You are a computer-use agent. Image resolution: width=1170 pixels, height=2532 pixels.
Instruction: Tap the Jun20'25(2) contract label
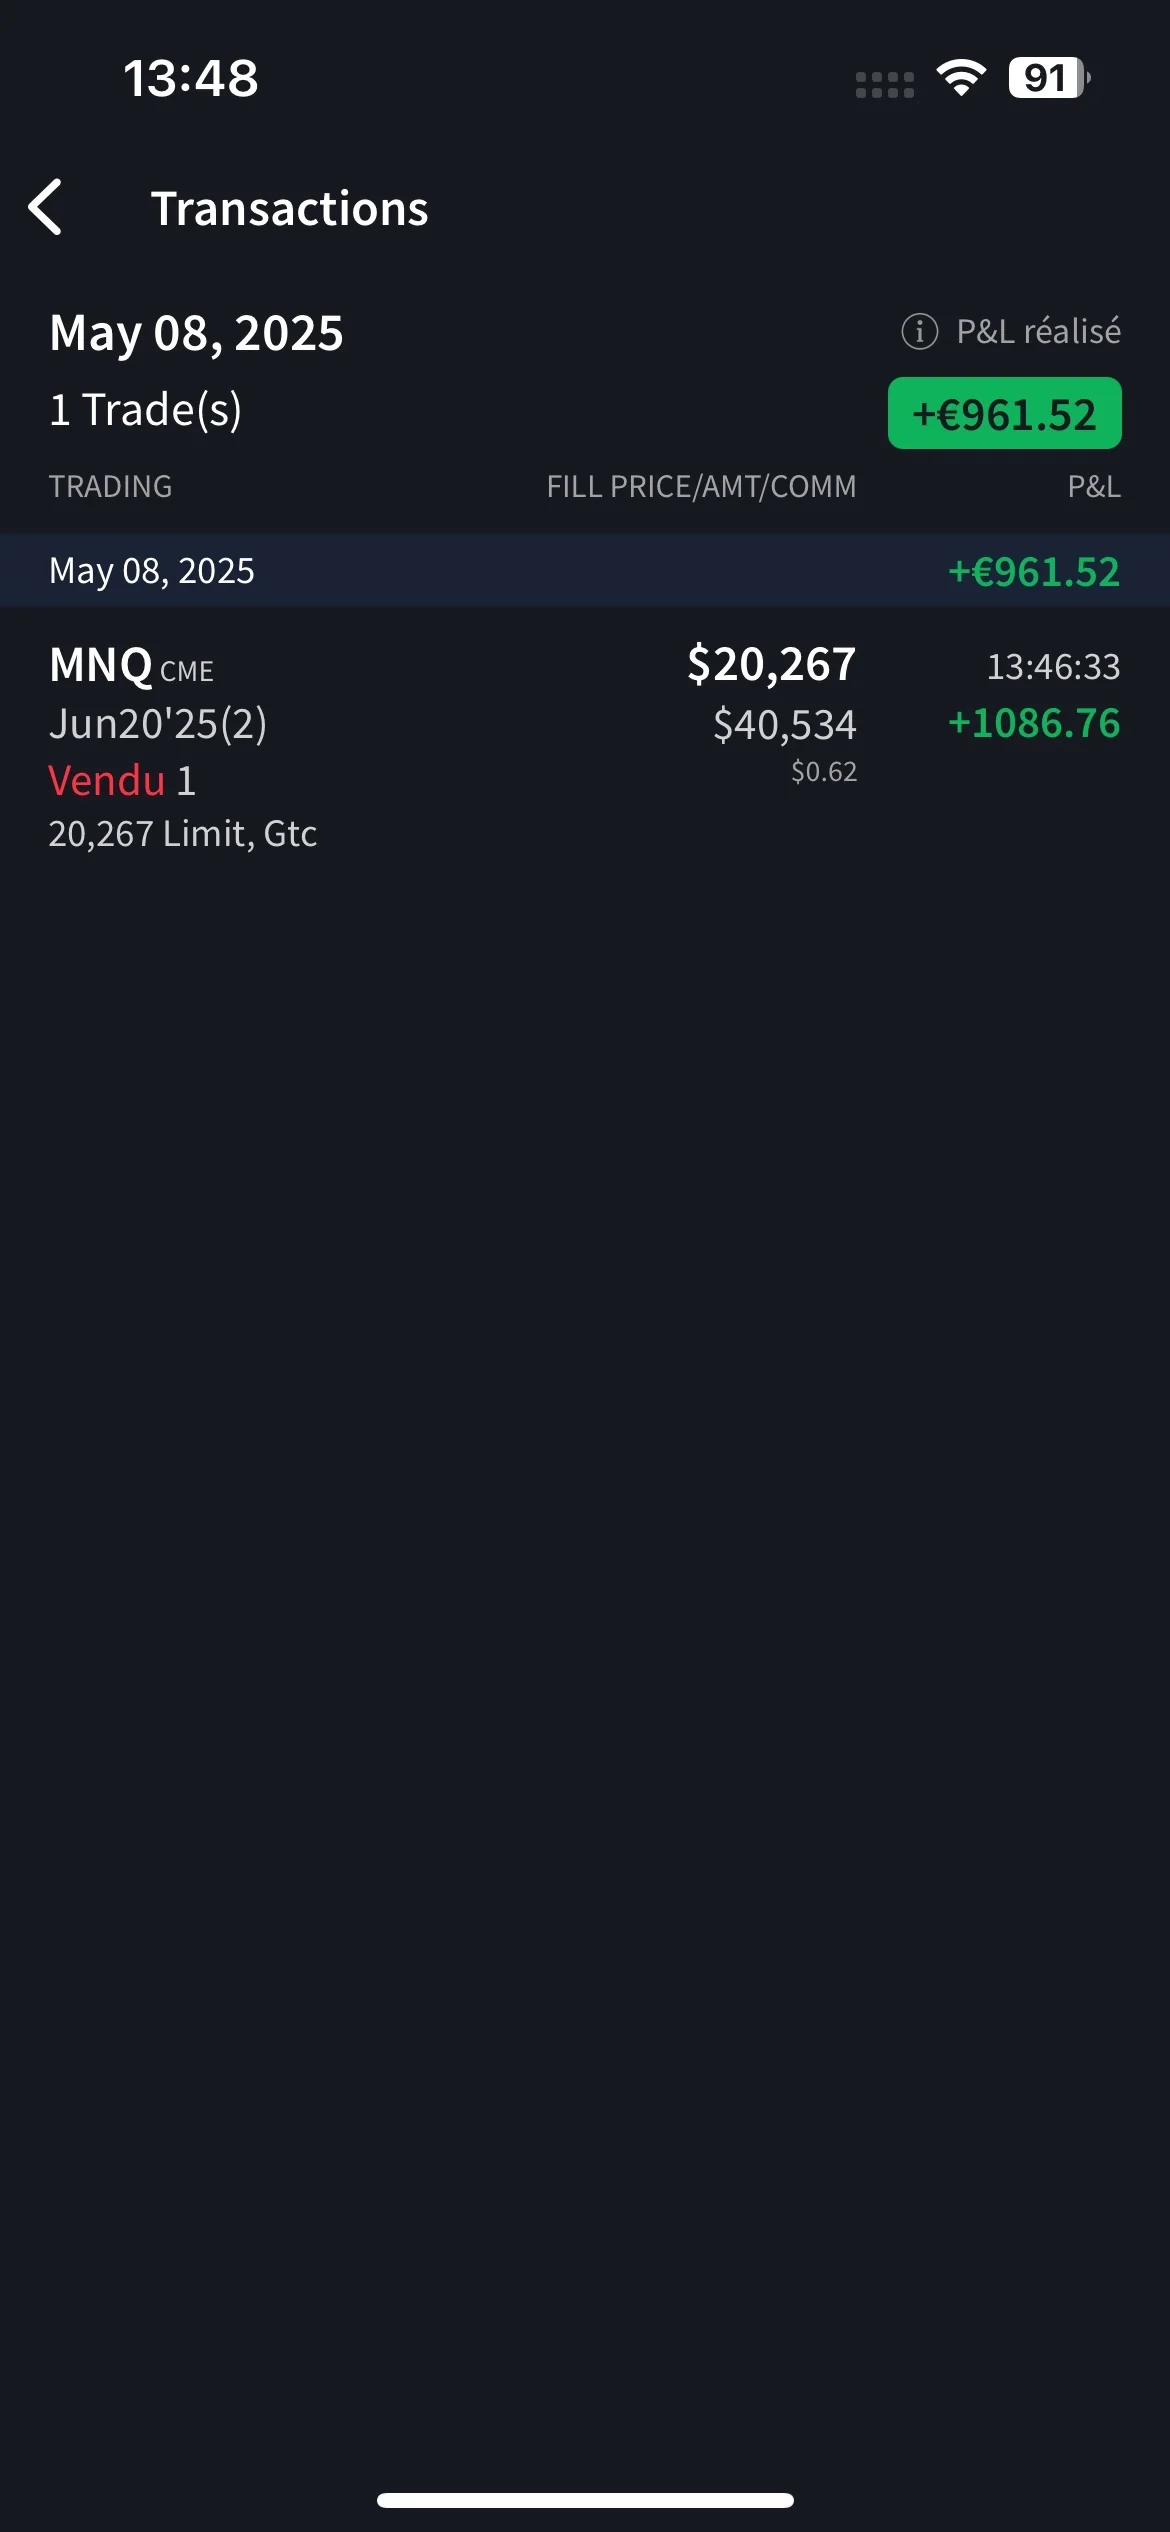[x=158, y=724]
